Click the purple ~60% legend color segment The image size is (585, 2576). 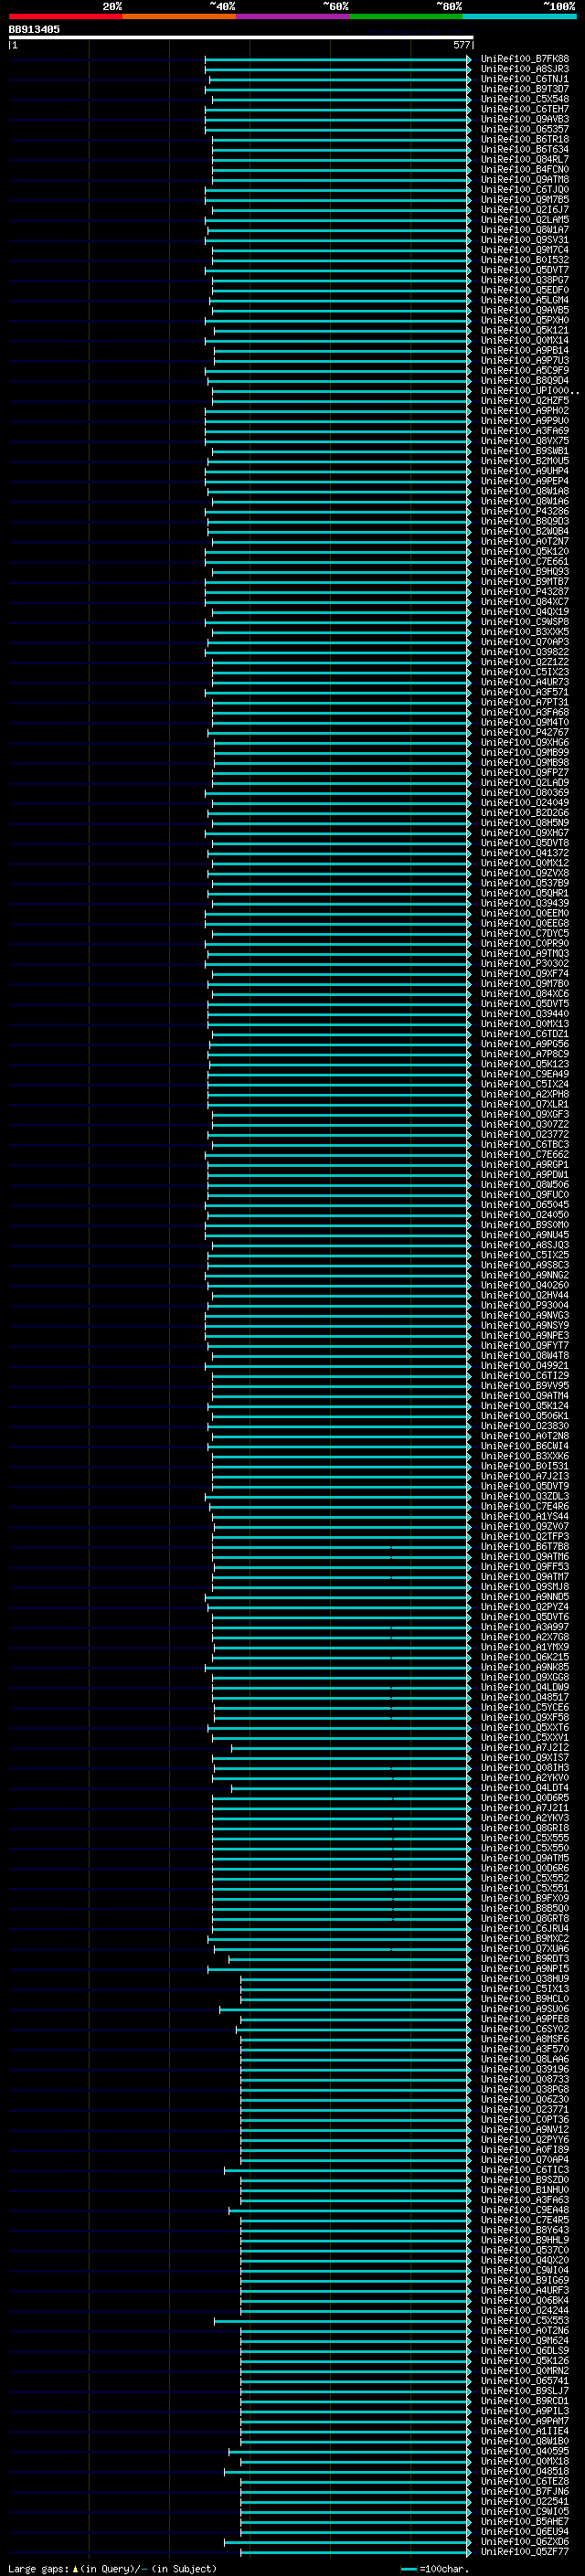(x=292, y=16)
